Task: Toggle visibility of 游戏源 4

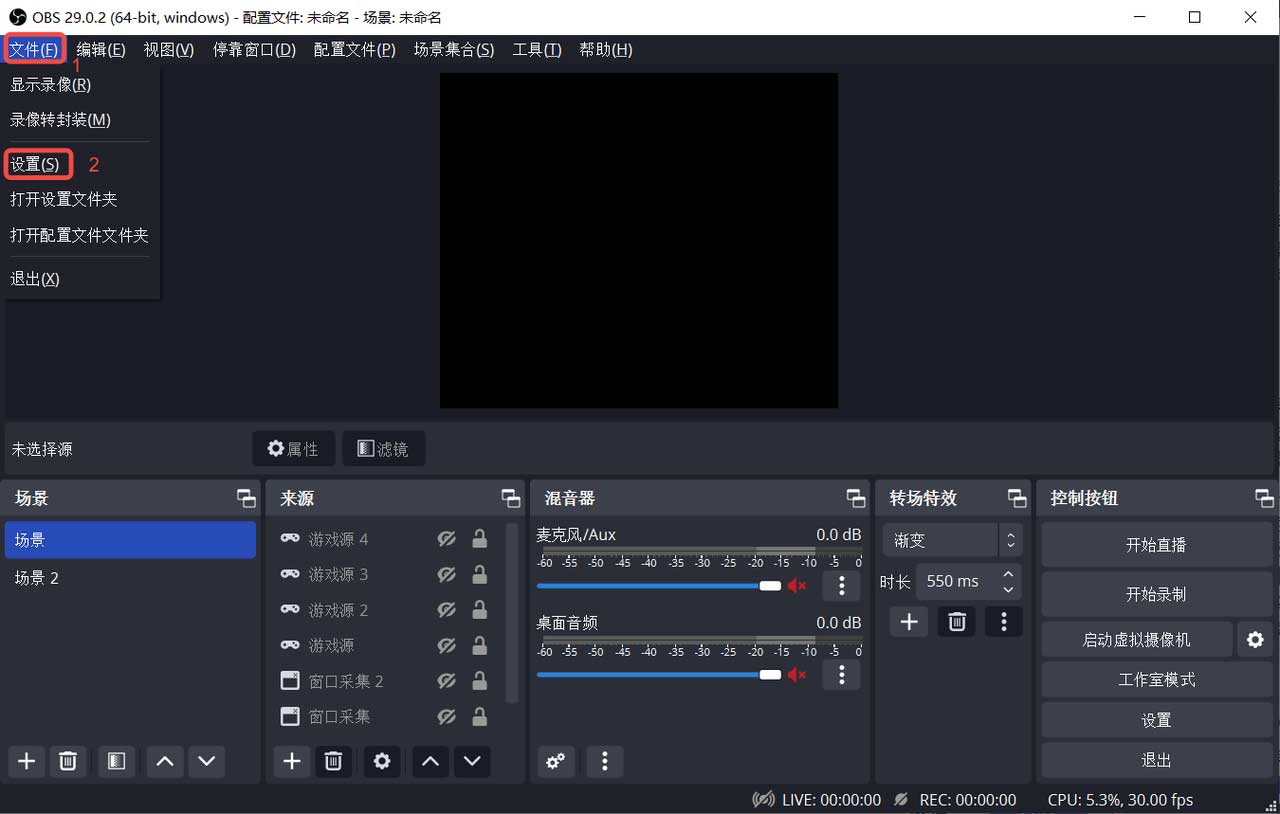Action: click(447, 539)
